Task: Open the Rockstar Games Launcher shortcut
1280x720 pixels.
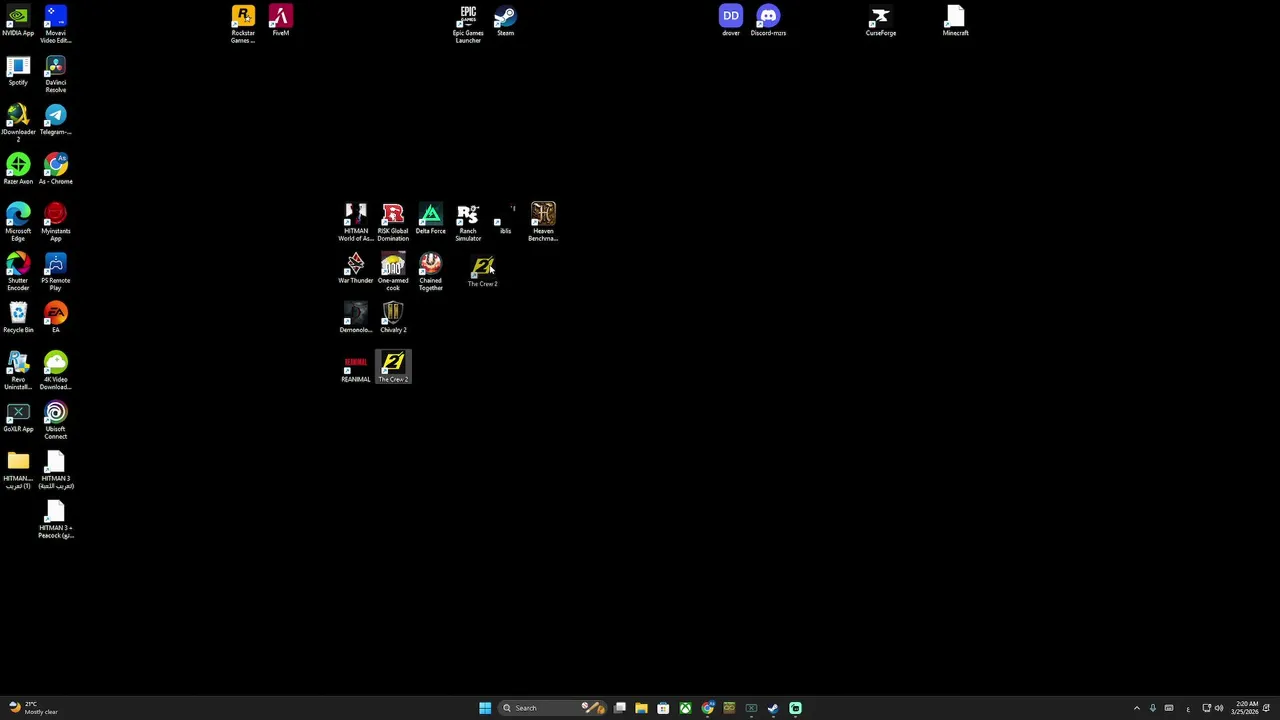Action: [x=243, y=24]
